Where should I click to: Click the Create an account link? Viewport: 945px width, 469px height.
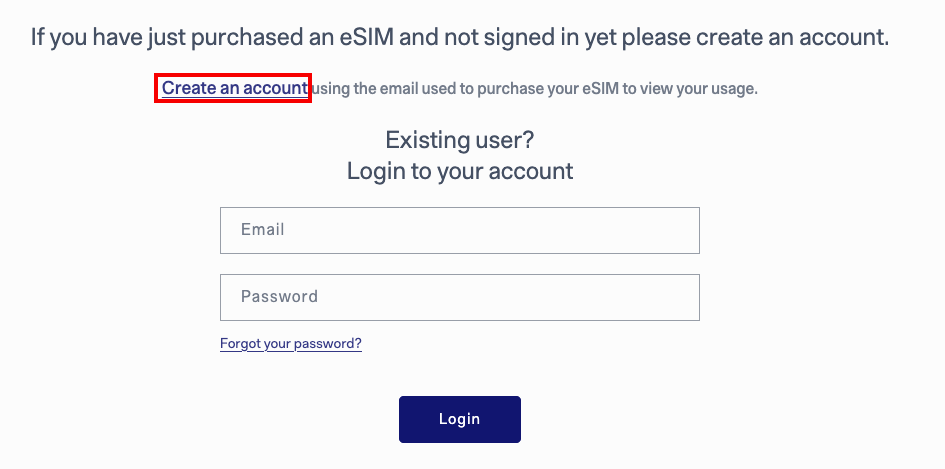(234, 88)
